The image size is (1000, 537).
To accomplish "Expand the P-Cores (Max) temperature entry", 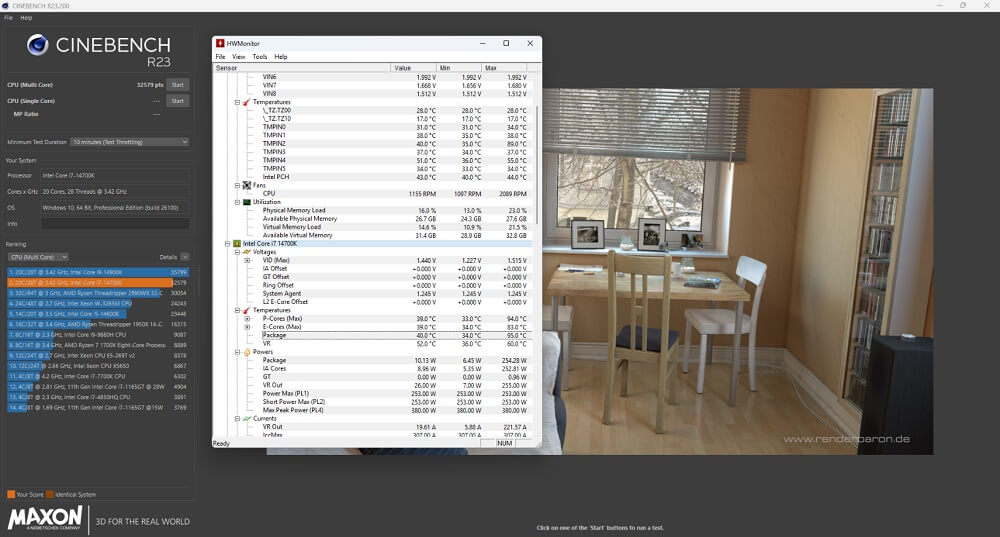I will point(247,319).
